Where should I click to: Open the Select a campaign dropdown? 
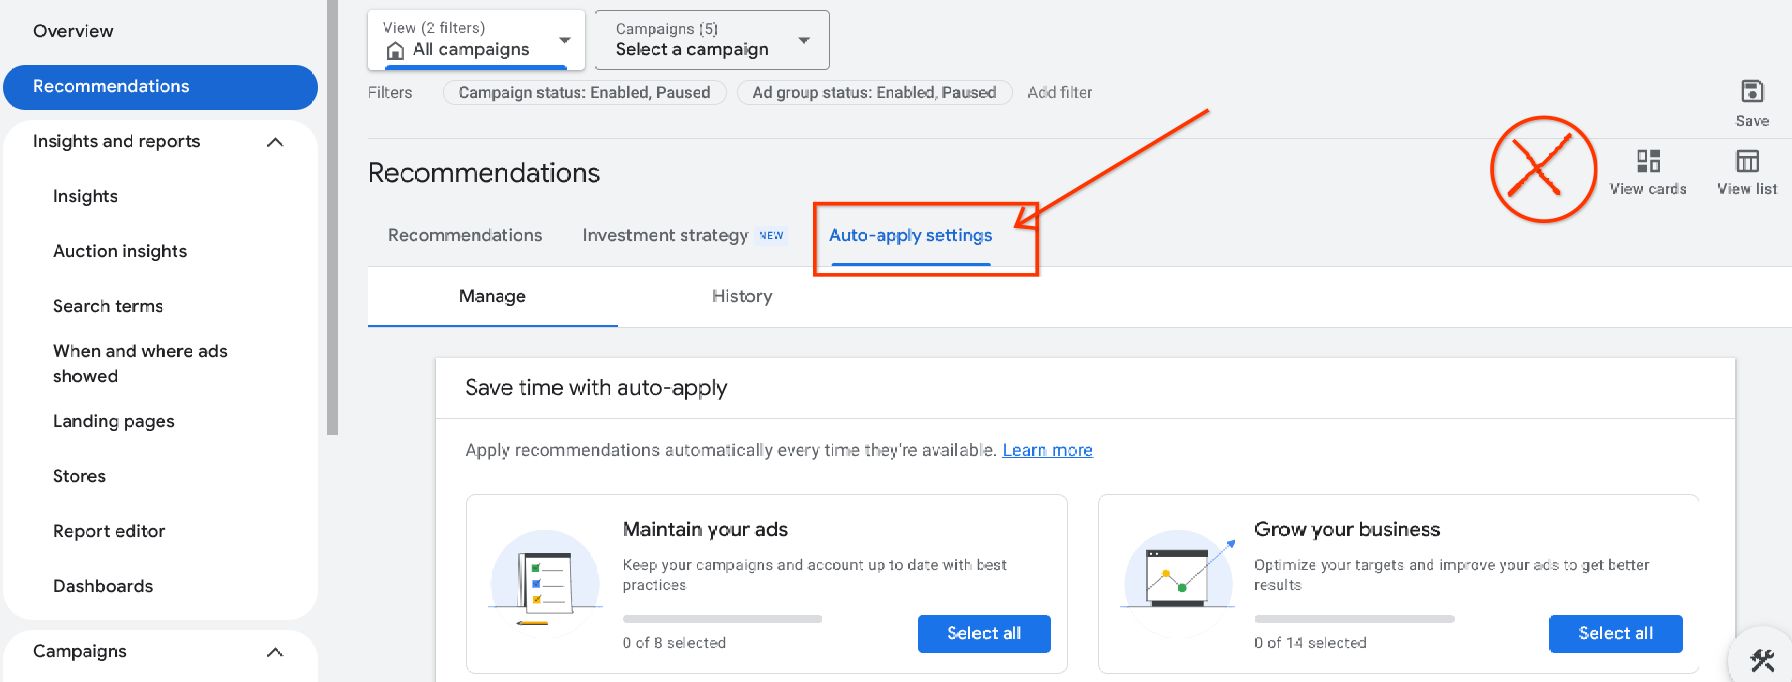click(803, 40)
